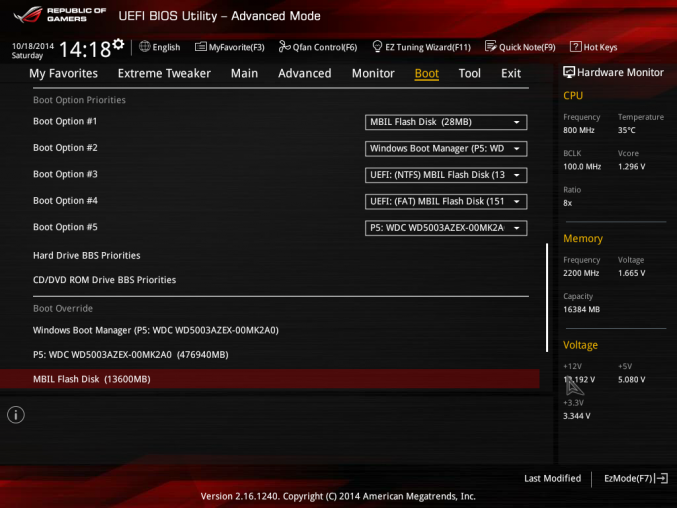The height and width of the screenshot is (508, 677).
Task: Open Qfan Control(F6)
Action: click(x=318, y=47)
